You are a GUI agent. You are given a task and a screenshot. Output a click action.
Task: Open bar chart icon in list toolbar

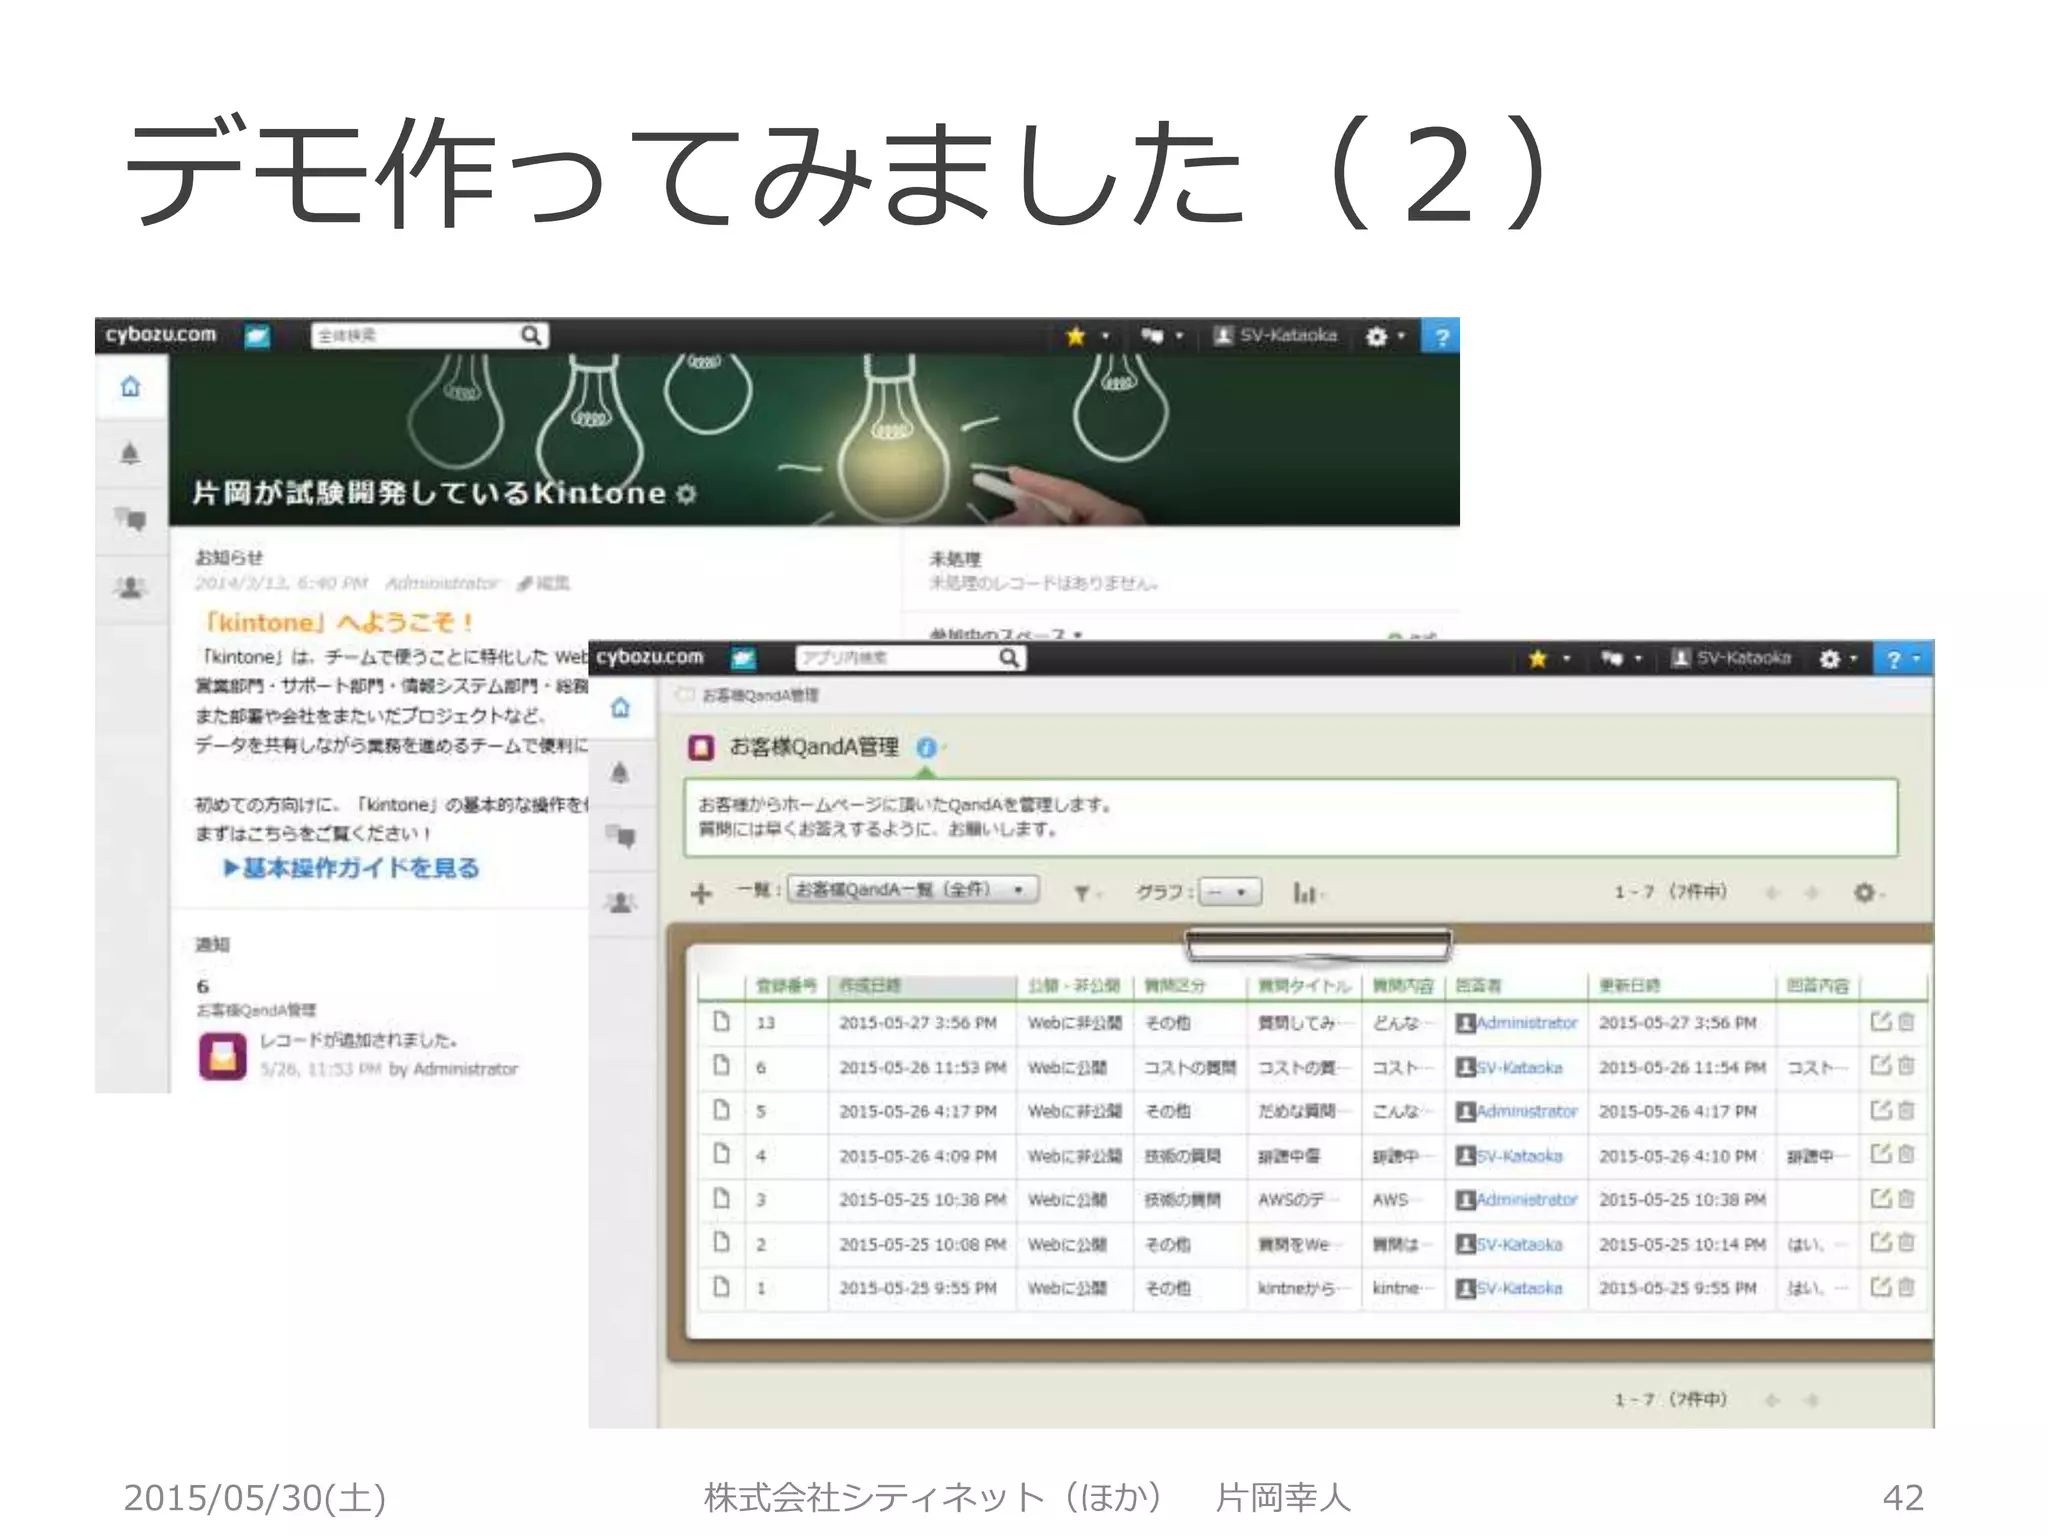coord(1304,892)
